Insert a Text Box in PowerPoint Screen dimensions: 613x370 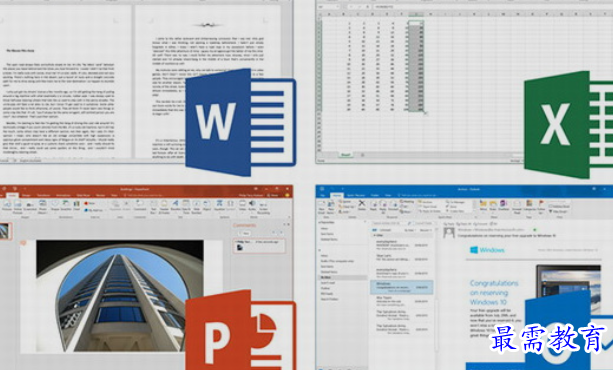pos(154,207)
